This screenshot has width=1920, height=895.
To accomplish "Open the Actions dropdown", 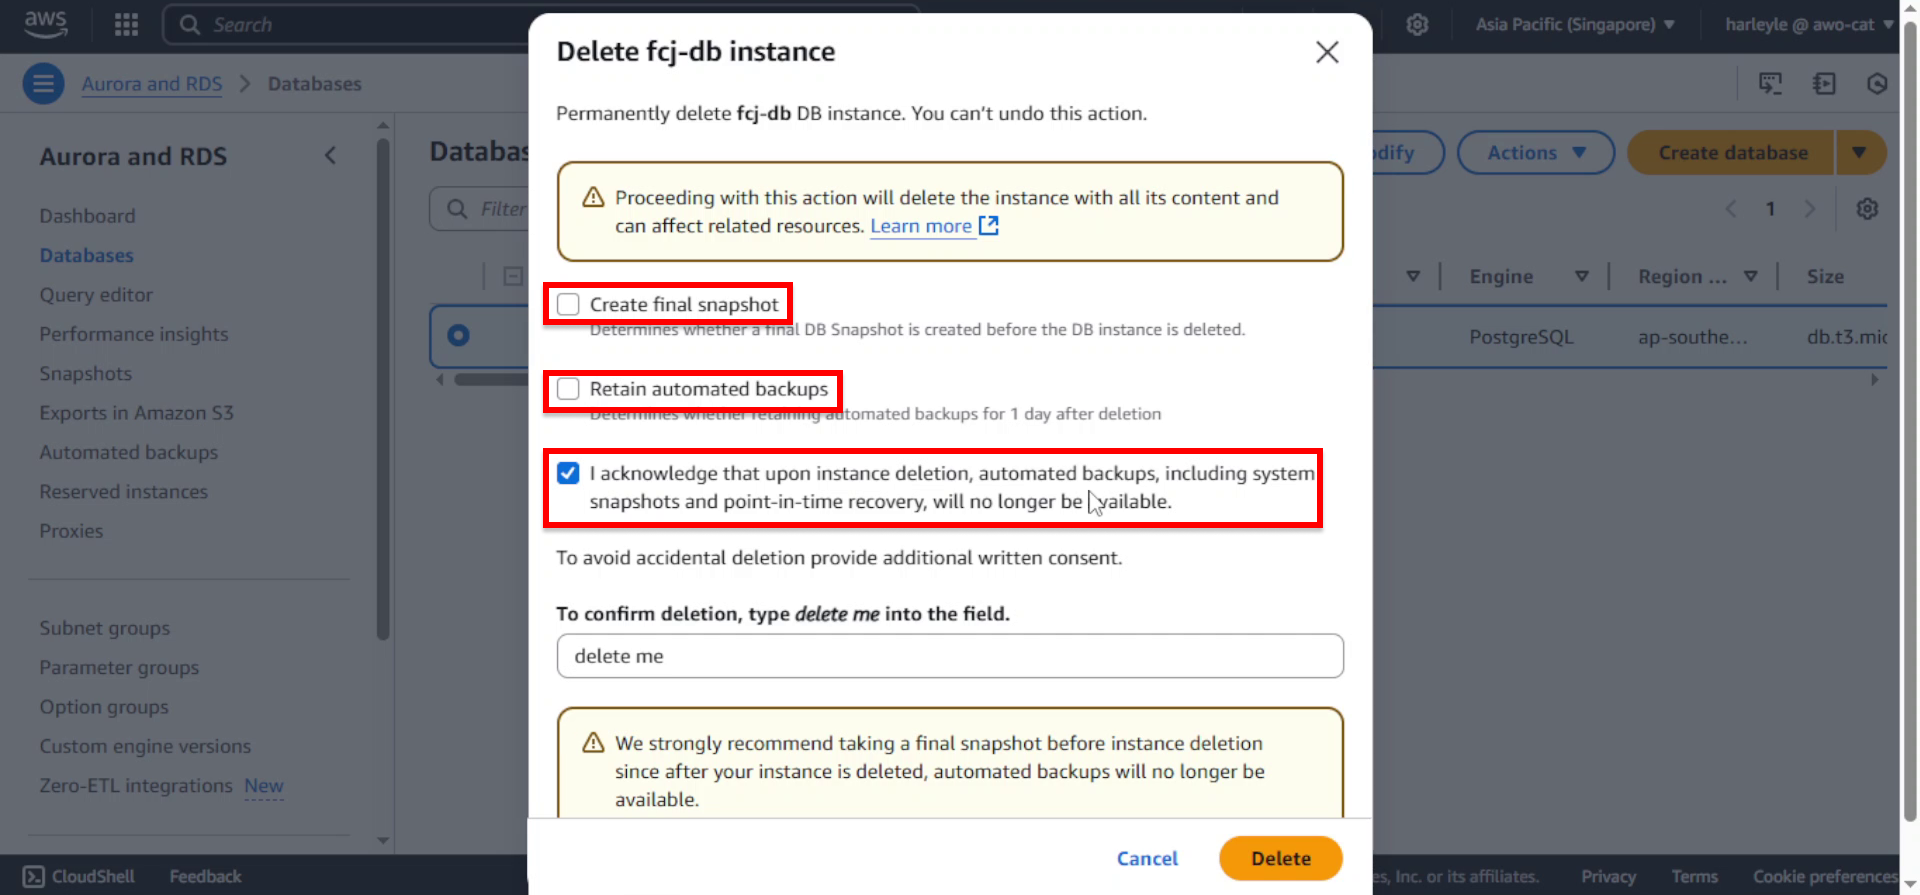I will [1536, 153].
